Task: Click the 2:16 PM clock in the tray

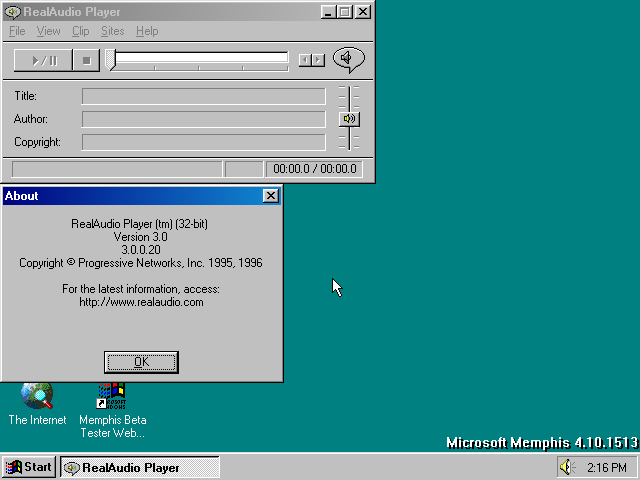Action: pyautogui.click(x=607, y=467)
